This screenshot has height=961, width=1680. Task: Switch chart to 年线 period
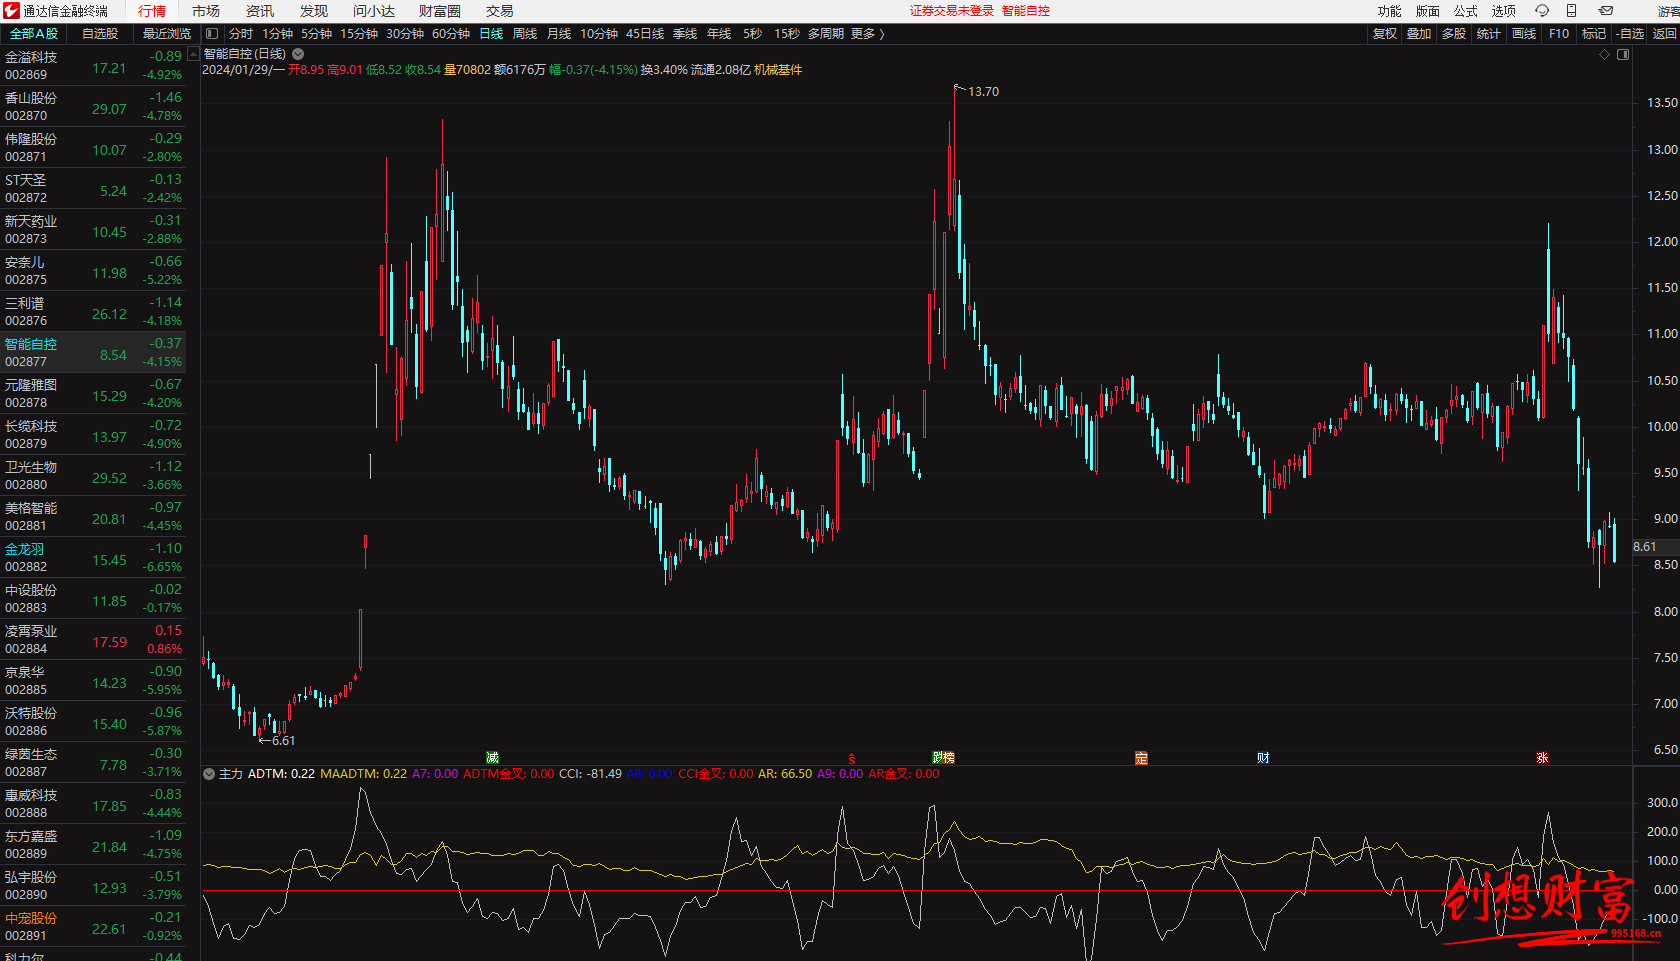(x=719, y=34)
